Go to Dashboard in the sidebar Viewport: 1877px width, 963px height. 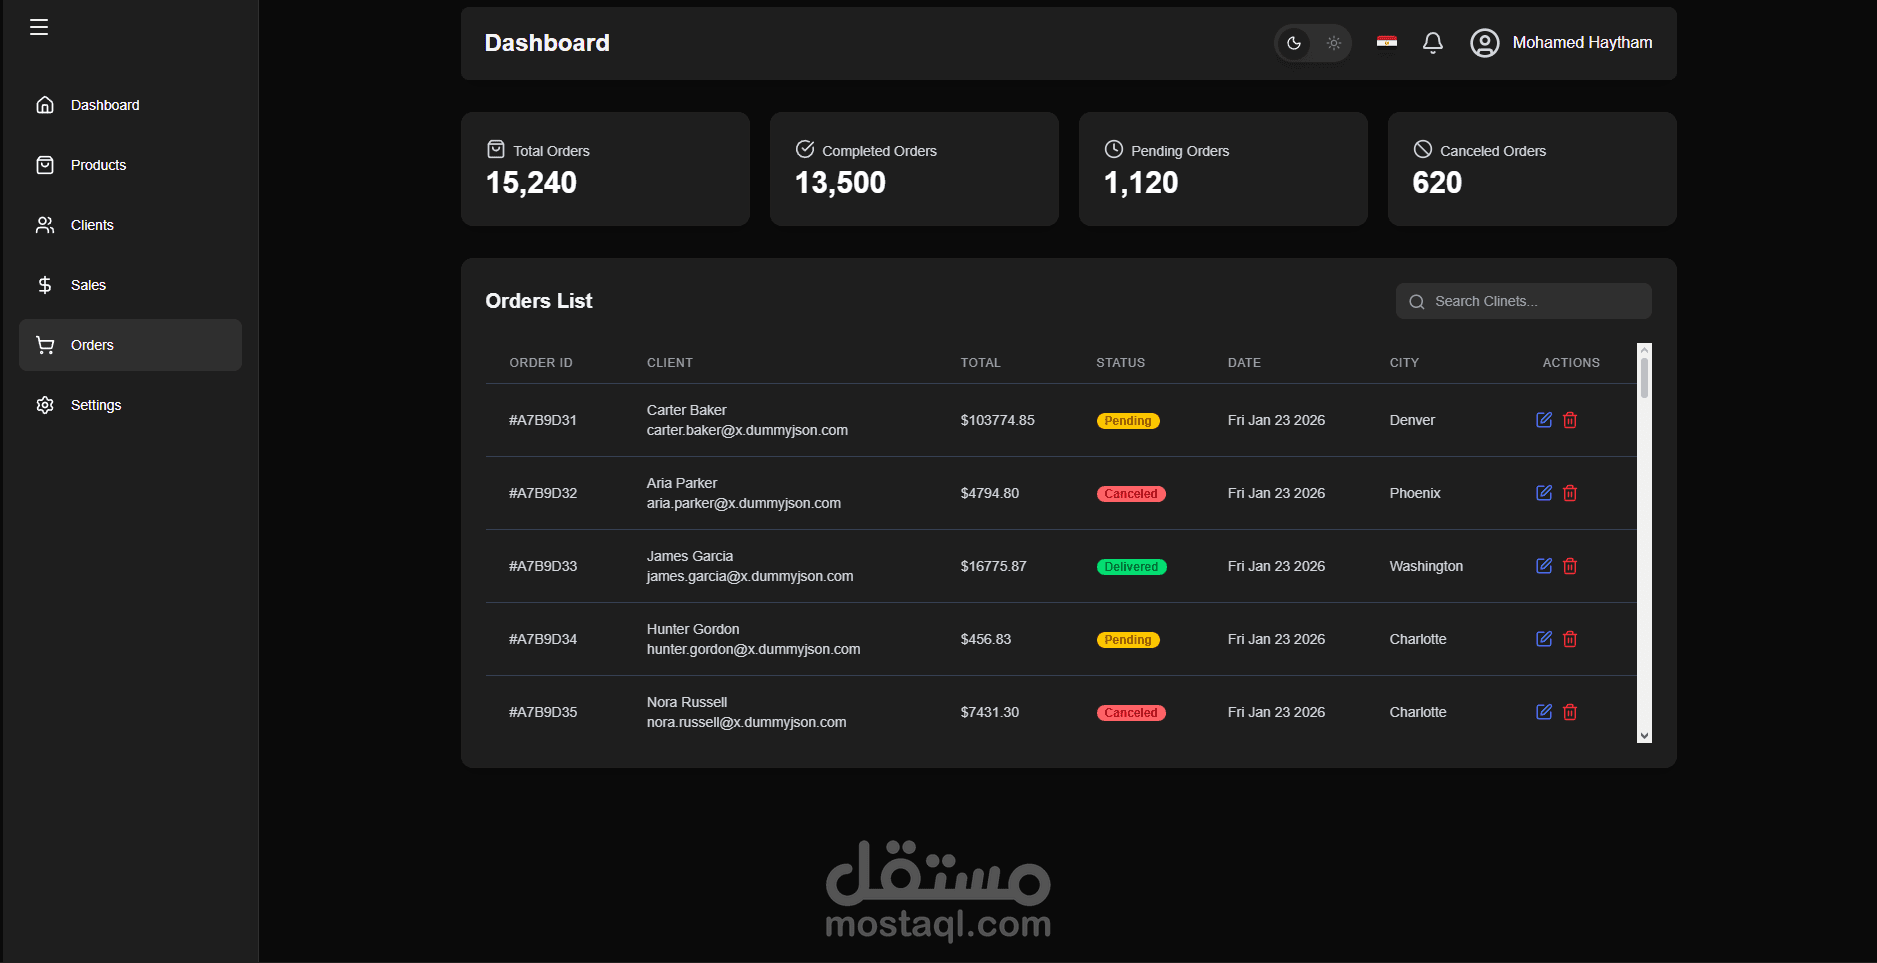tap(130, 105)
